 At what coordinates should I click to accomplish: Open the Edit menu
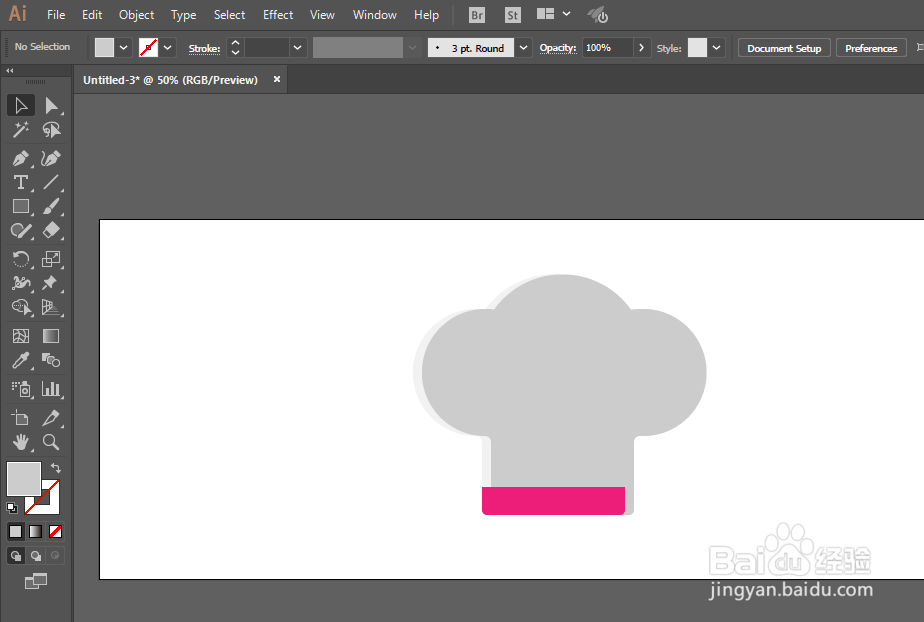pos(92,15)
